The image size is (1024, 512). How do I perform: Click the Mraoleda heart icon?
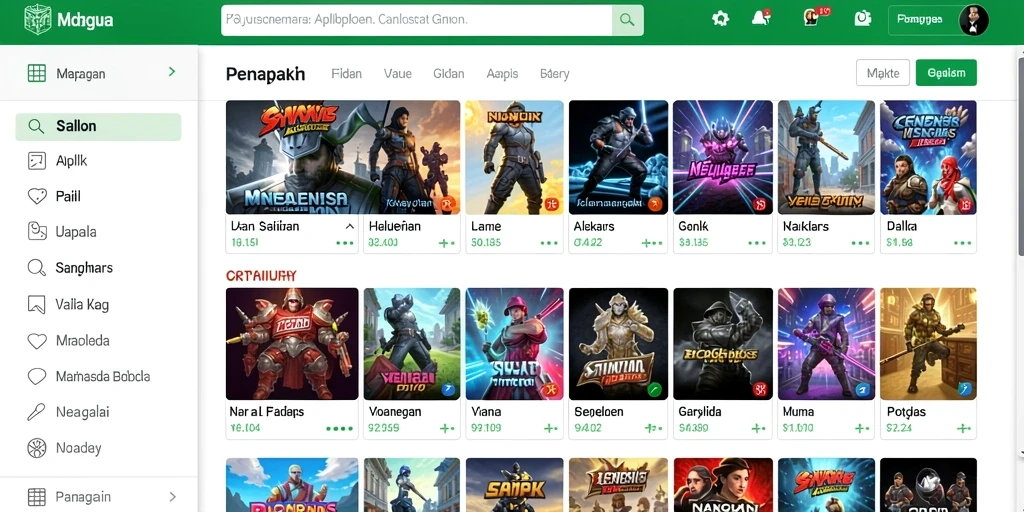[x=37, y=341]
